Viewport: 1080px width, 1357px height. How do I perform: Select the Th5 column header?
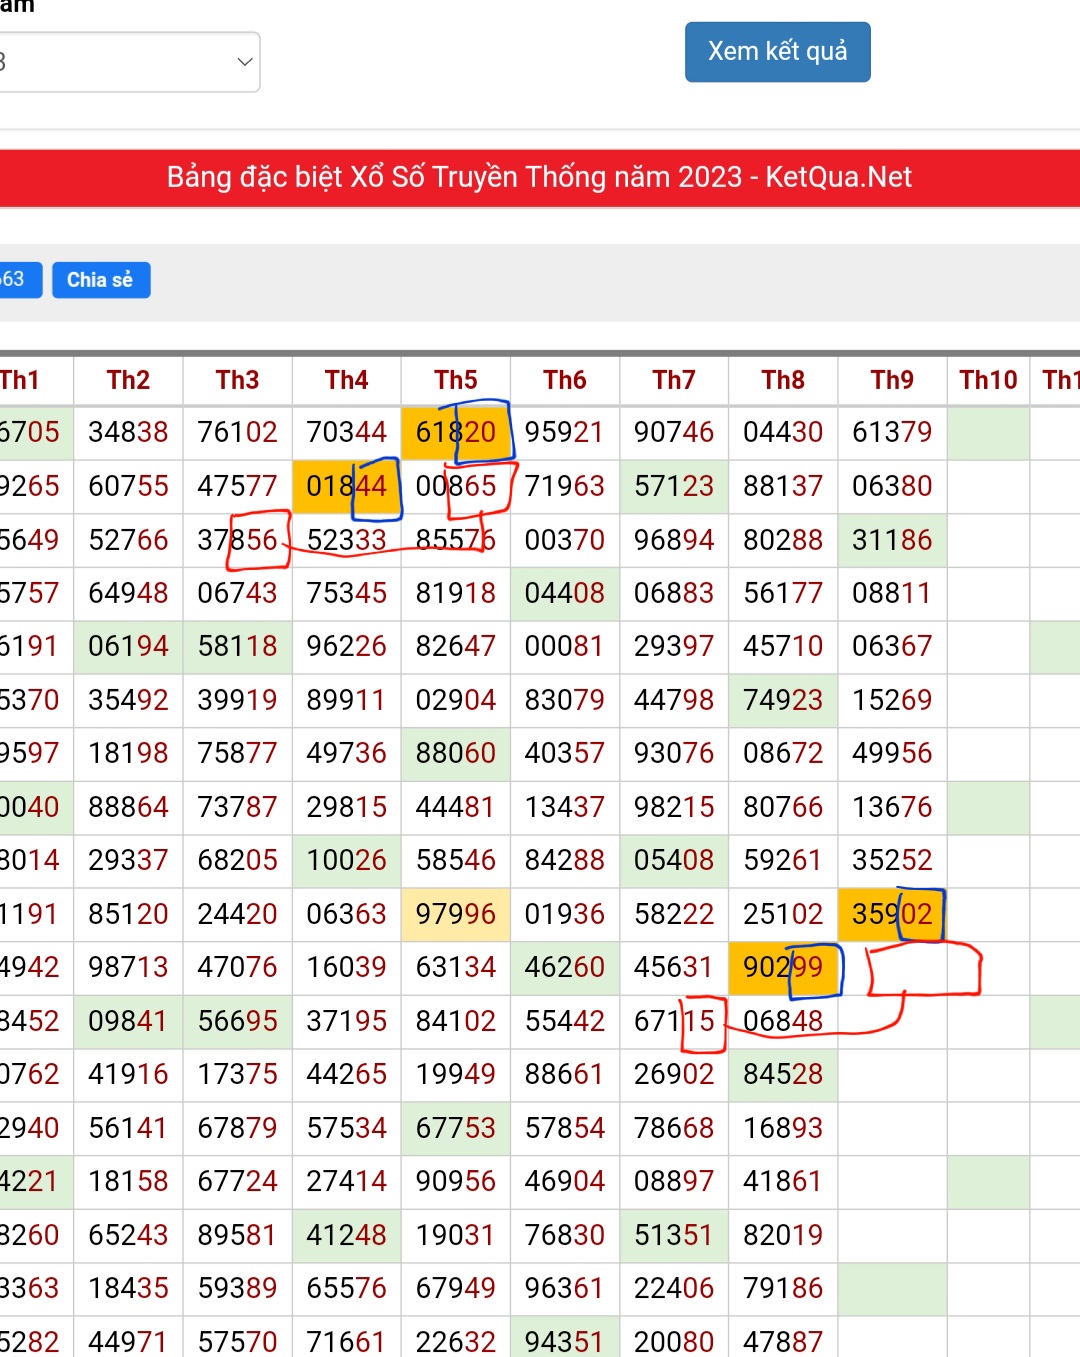(x=455, y=381)
